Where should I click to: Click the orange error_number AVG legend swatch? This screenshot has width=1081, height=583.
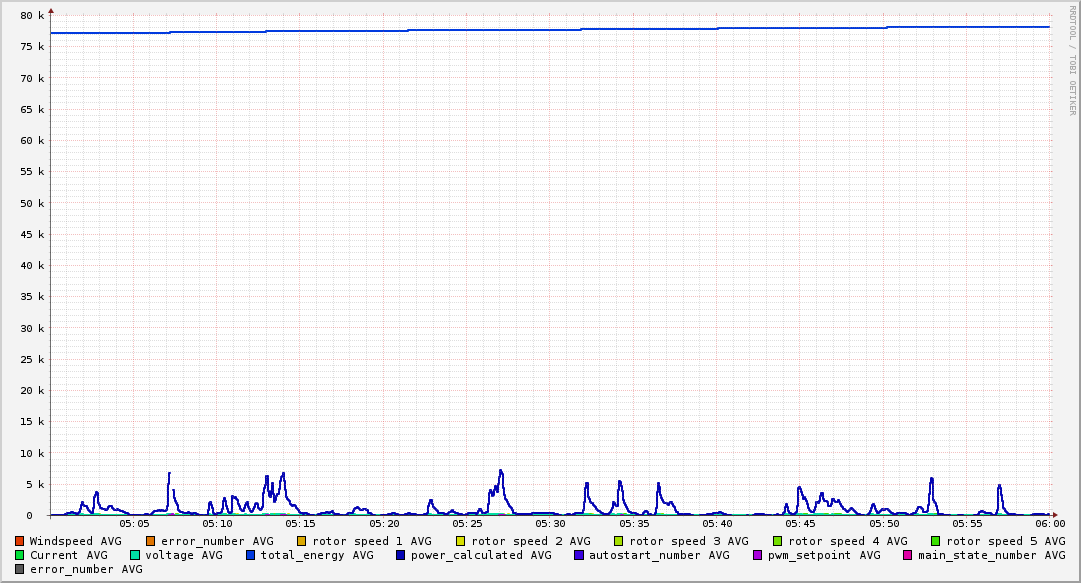click(151, 541)
